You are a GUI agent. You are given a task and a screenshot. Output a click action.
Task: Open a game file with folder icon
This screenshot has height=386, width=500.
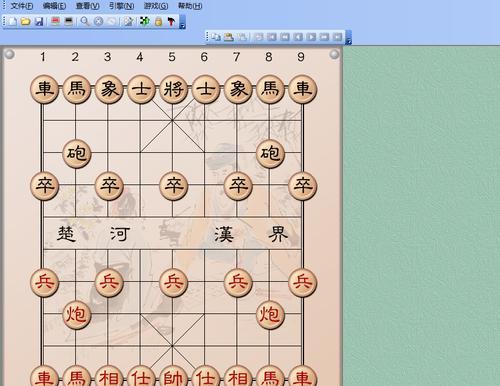click(25, 22)
